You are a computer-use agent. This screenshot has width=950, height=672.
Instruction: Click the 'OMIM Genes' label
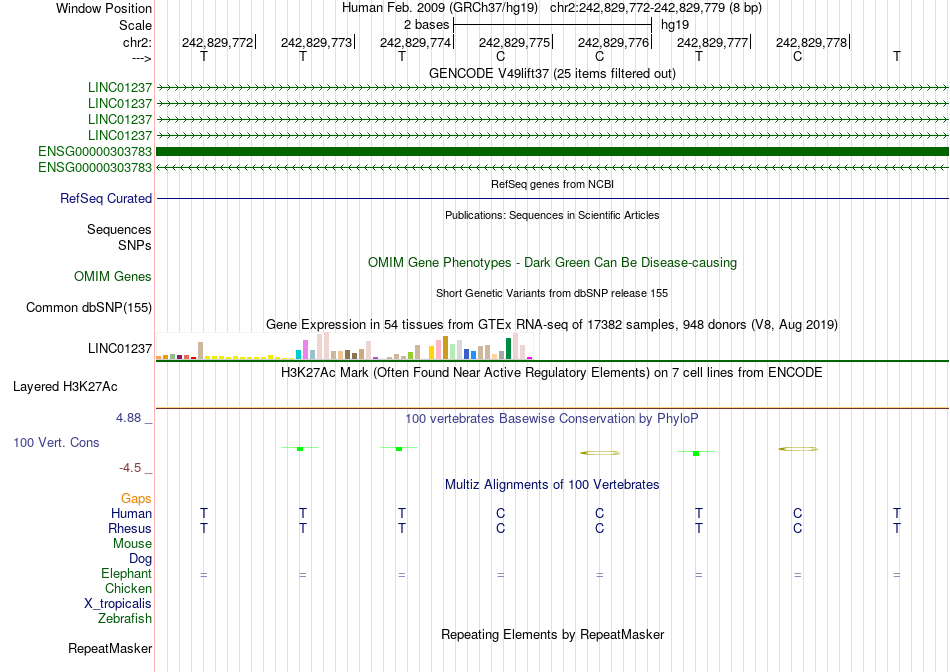click(x=113, y=276)
